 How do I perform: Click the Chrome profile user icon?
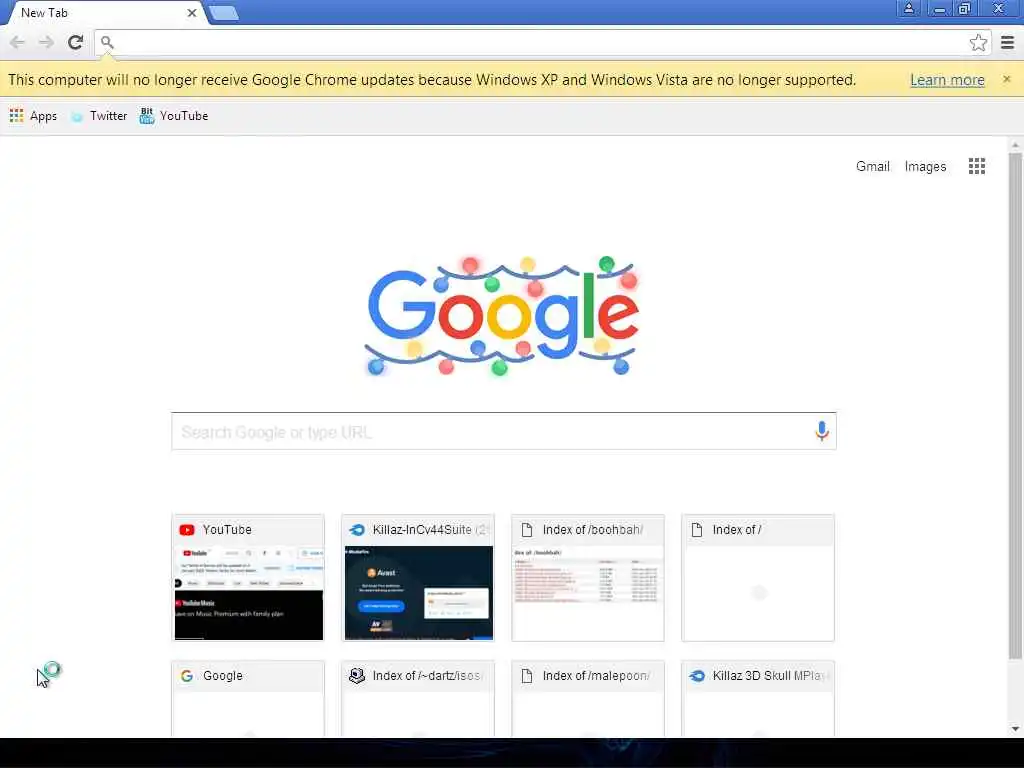coord(908,8)
